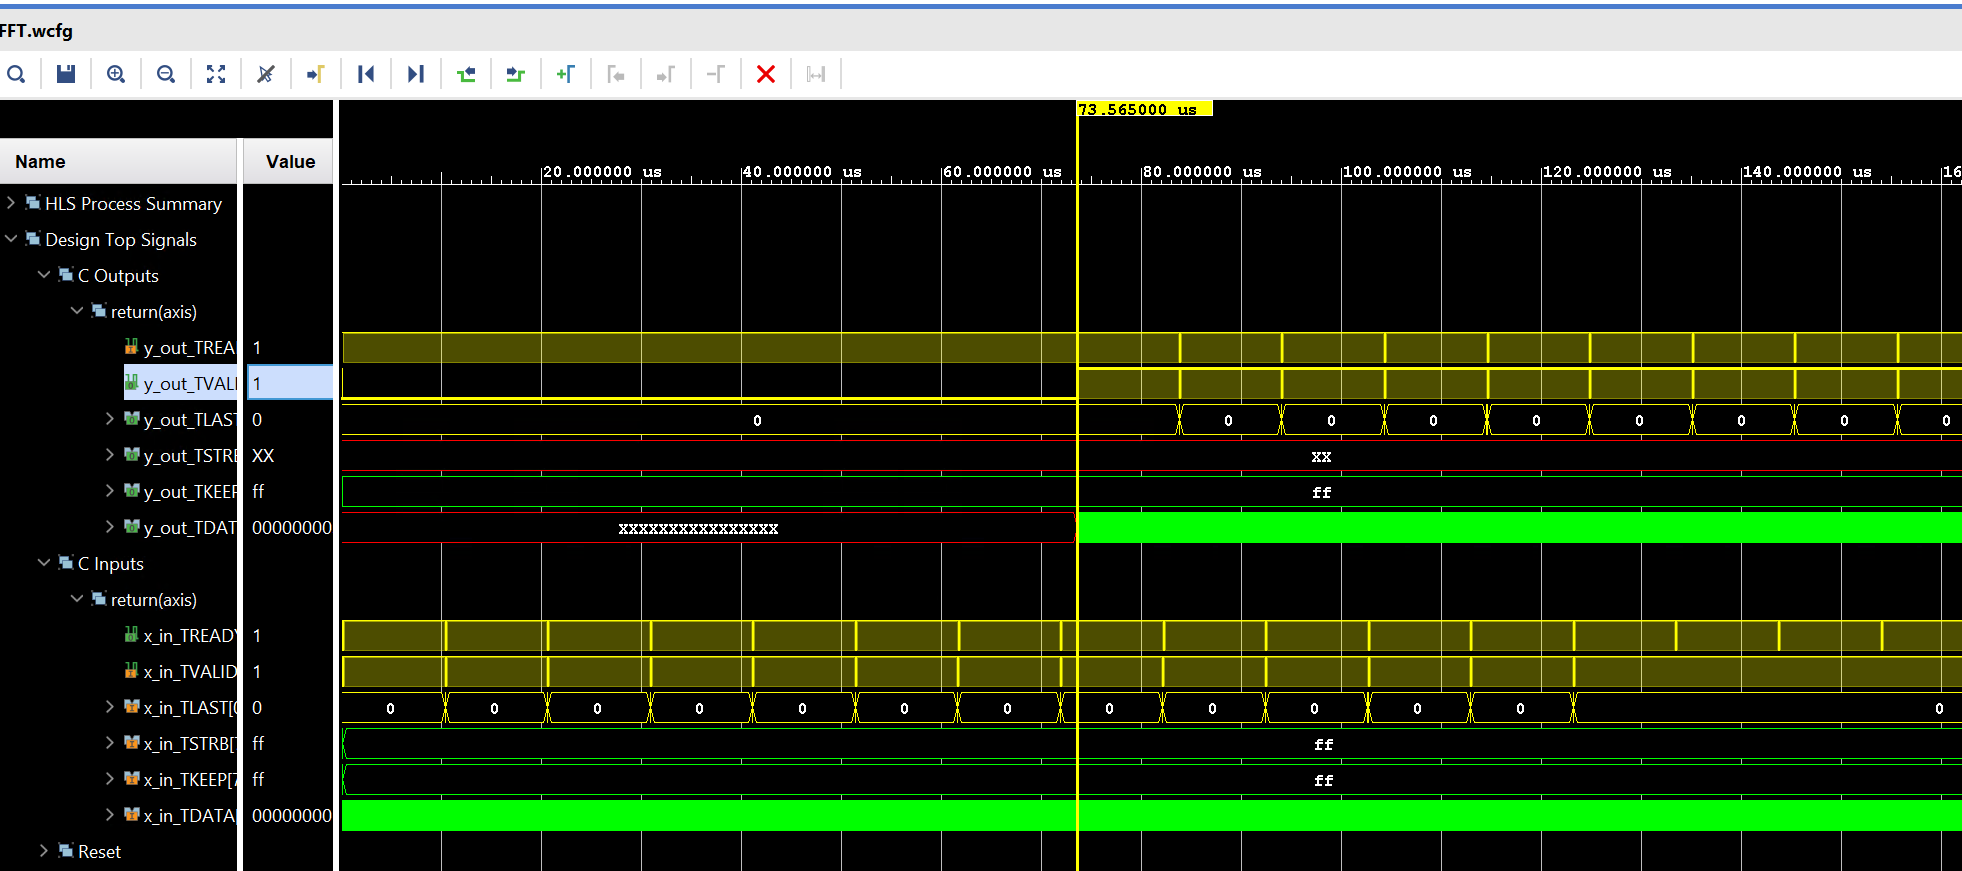1962x871 pixels.
Task: Click the Go to Cursor icon
Action: (x=316, y=74)
